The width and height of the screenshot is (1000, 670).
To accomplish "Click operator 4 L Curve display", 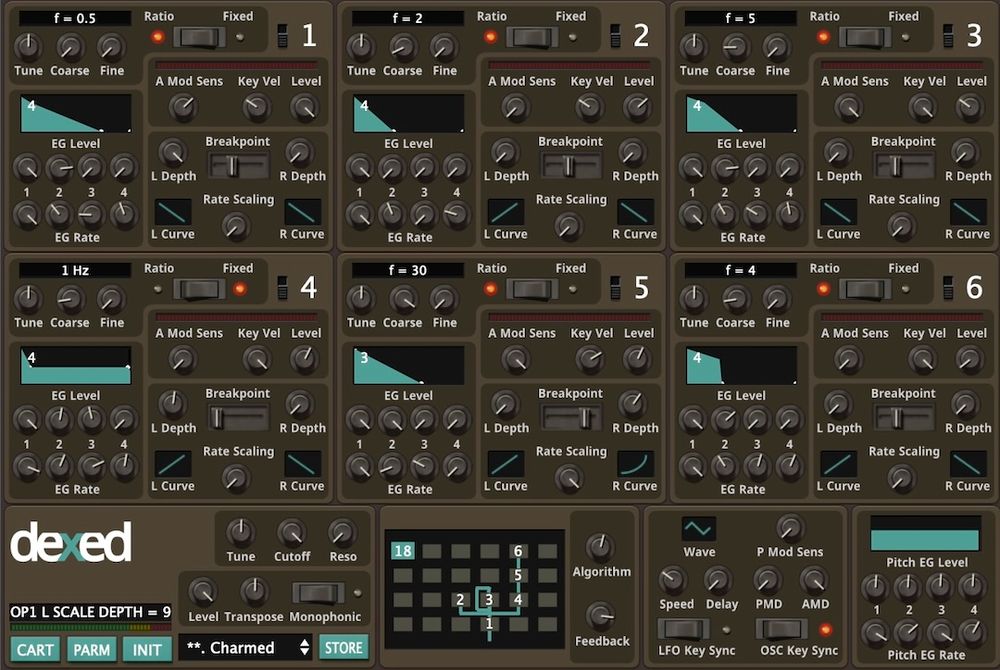I will coord(173,464).
